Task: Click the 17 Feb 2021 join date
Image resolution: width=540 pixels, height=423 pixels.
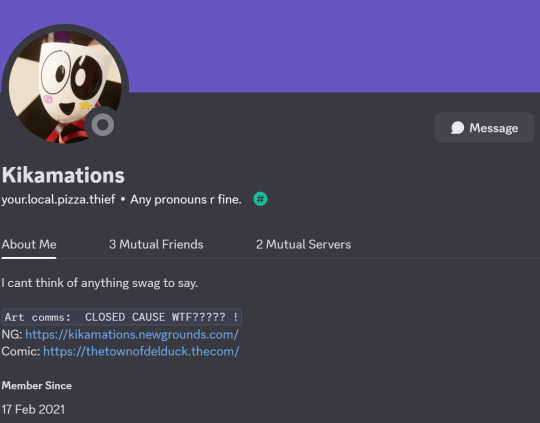Action: (x=33, y=410)
